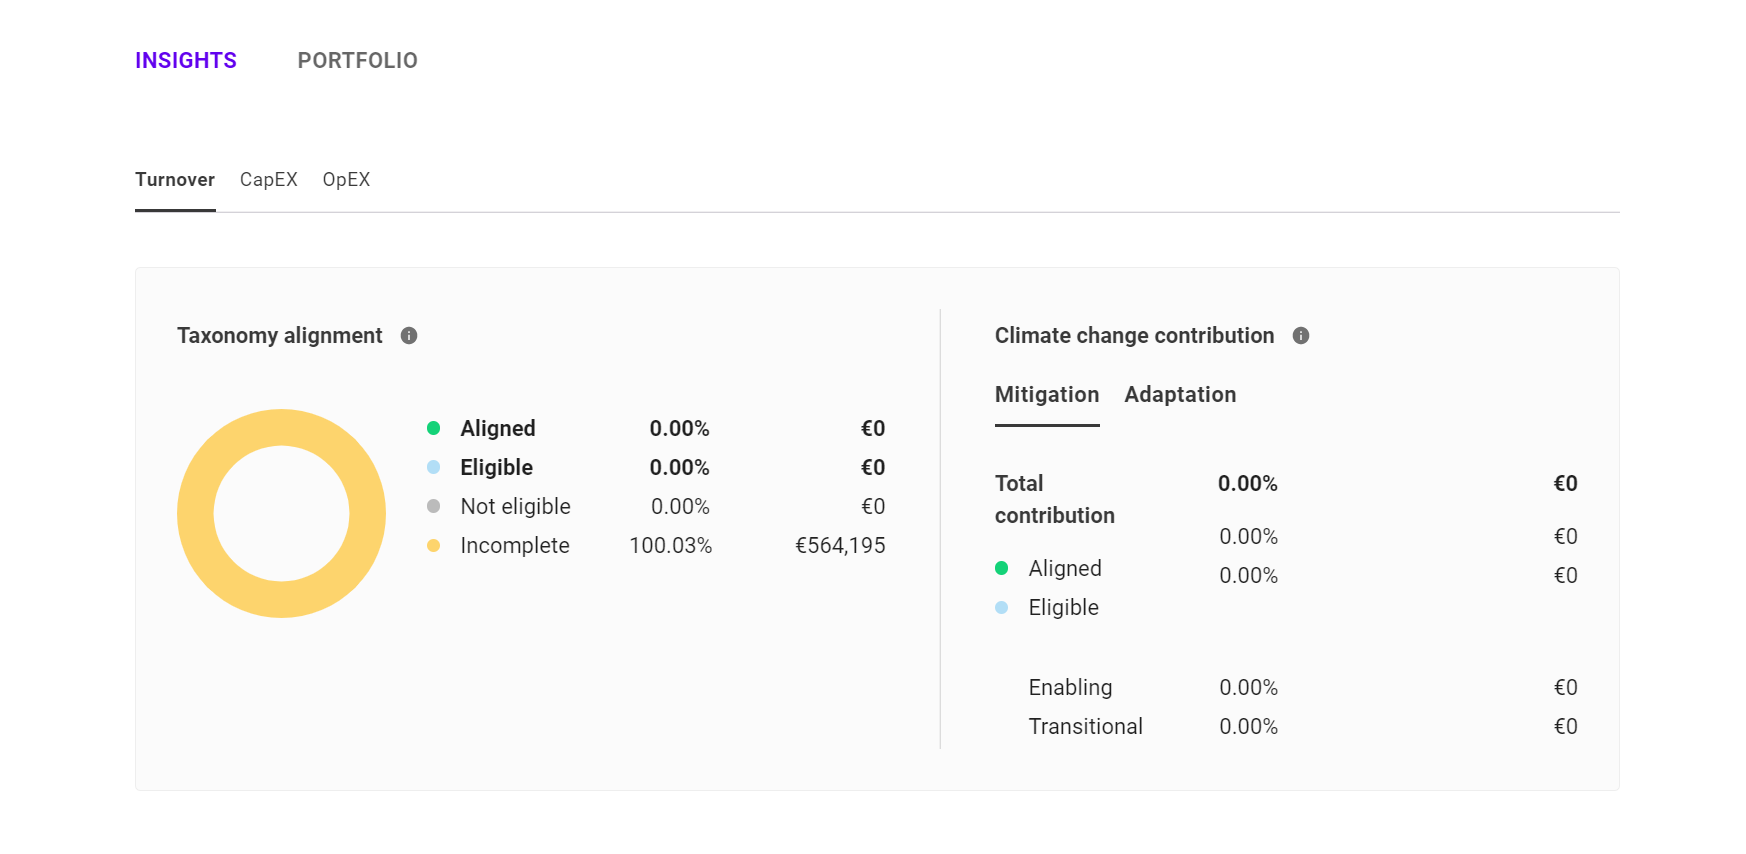Click the blue Eligible dot under Mitigation
The height and width of the screenshot is (854, 1746).
click(x=1001, y=608)
